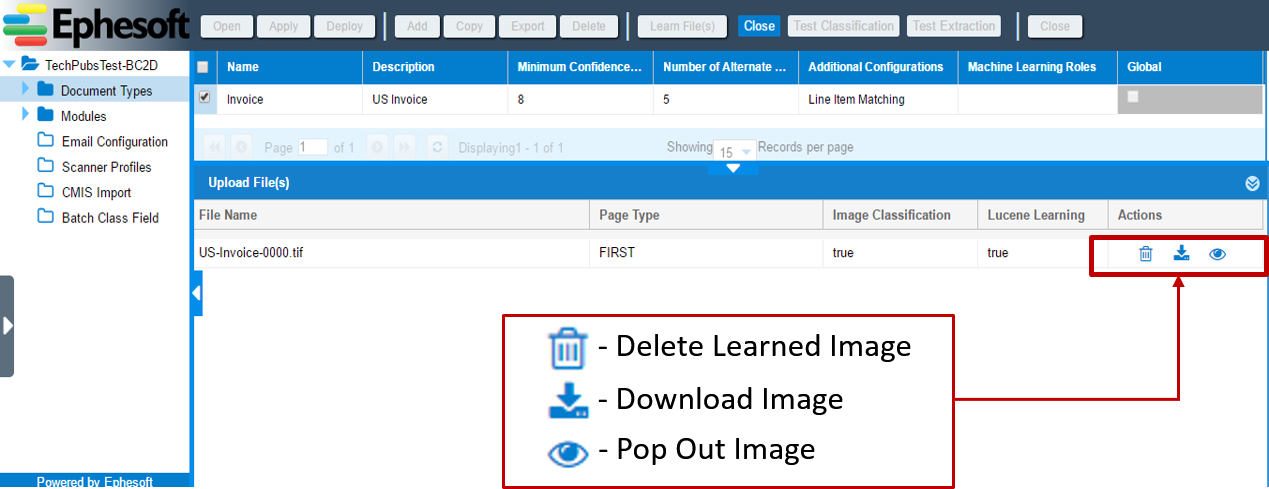
Task: Sort by Number of Alternate column header
Action: tap(725, 67)
